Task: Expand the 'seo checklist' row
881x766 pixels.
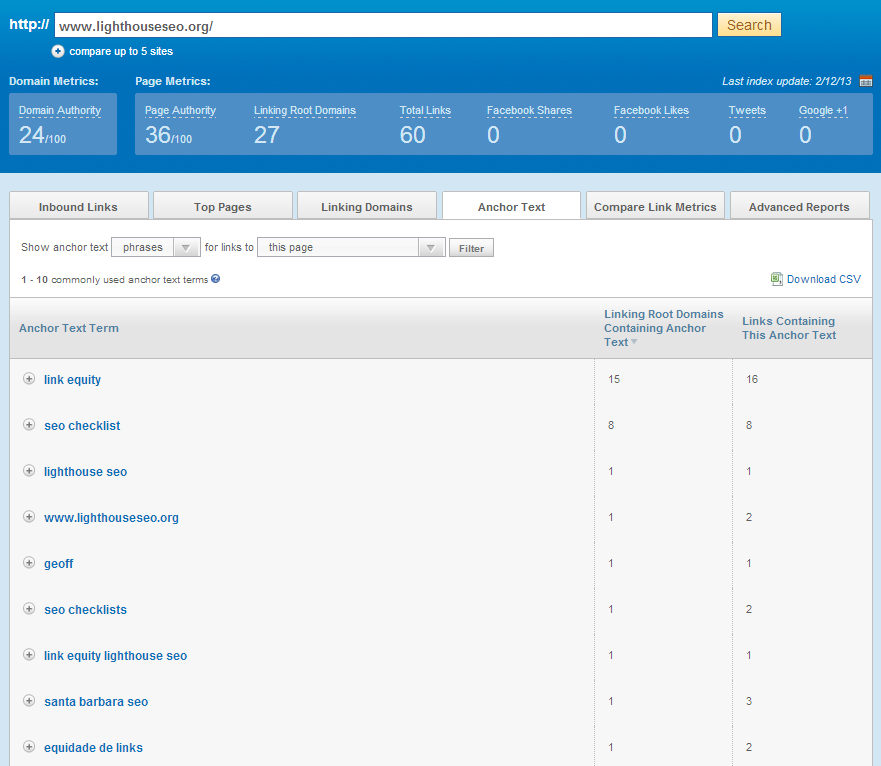Action: coord(29,425)
